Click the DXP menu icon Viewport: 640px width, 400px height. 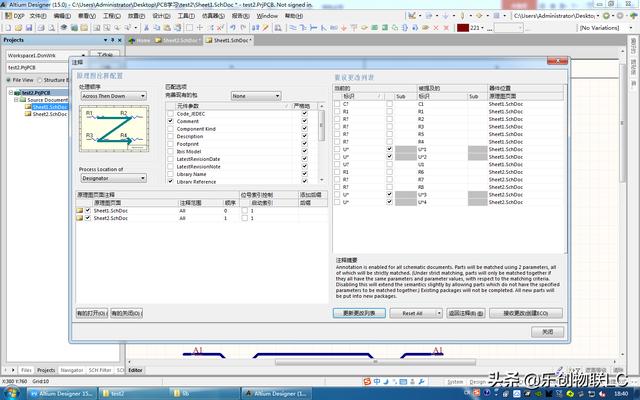click(8, 16)
